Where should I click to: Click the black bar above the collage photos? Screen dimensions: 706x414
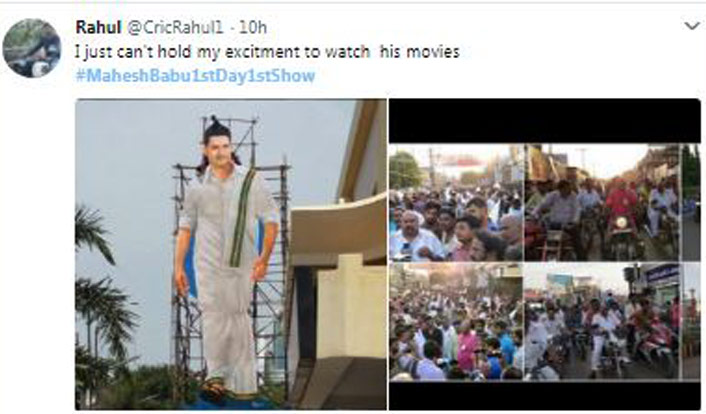pyautogui.click(x=545, y=121)
